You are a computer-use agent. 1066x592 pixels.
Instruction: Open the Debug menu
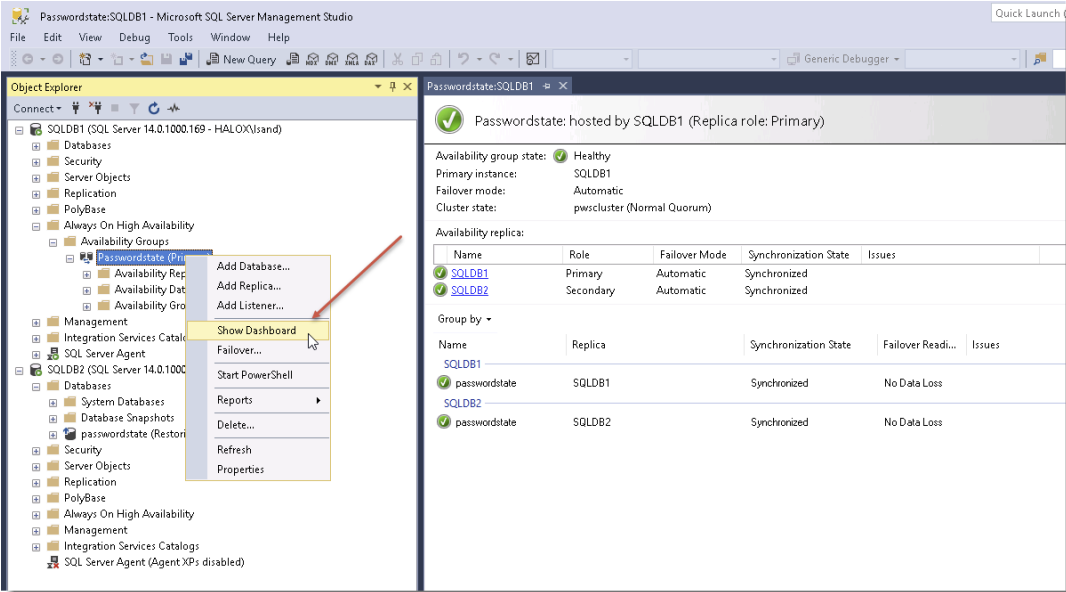135,37
